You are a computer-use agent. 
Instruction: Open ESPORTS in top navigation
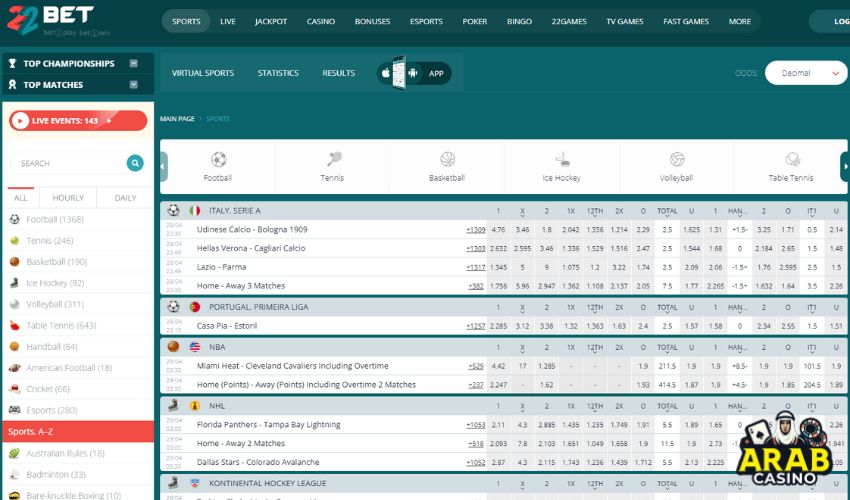(x=426, y=22)
